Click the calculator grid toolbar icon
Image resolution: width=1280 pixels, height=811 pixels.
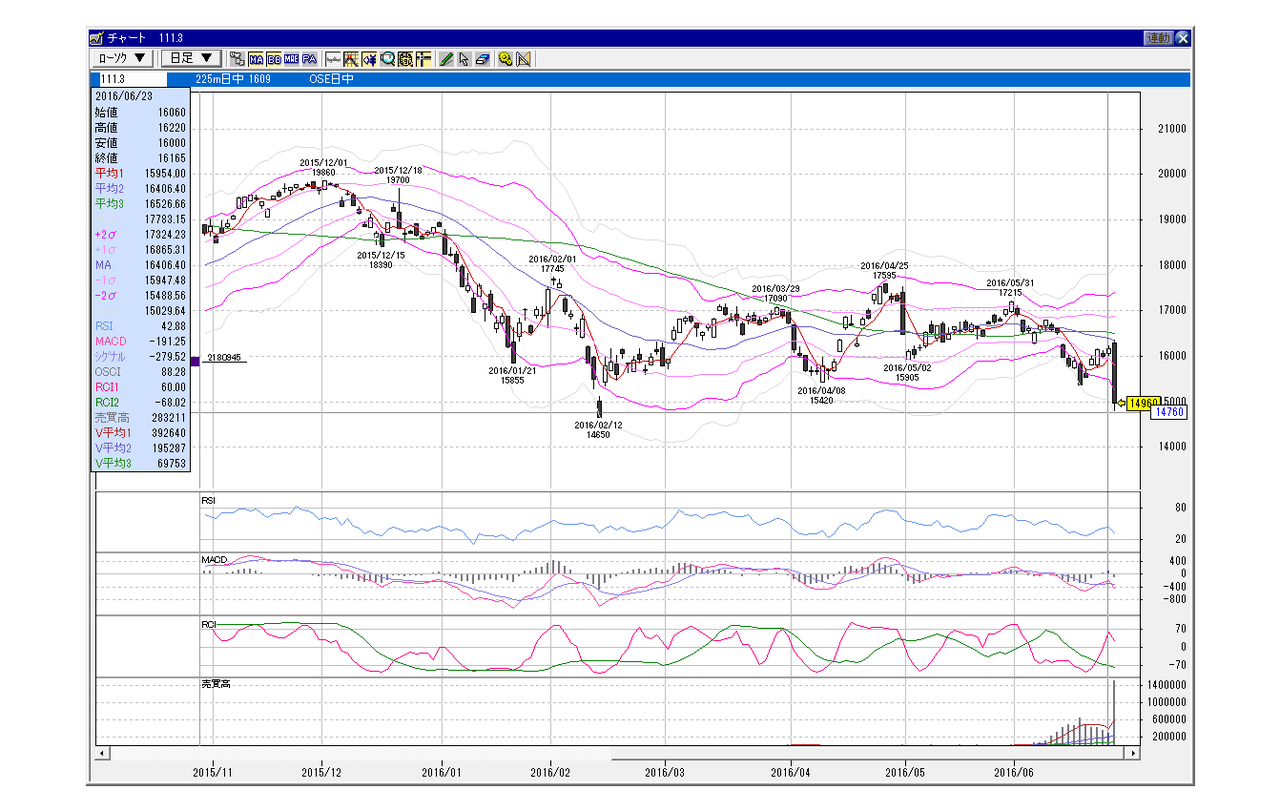point(405,58)
